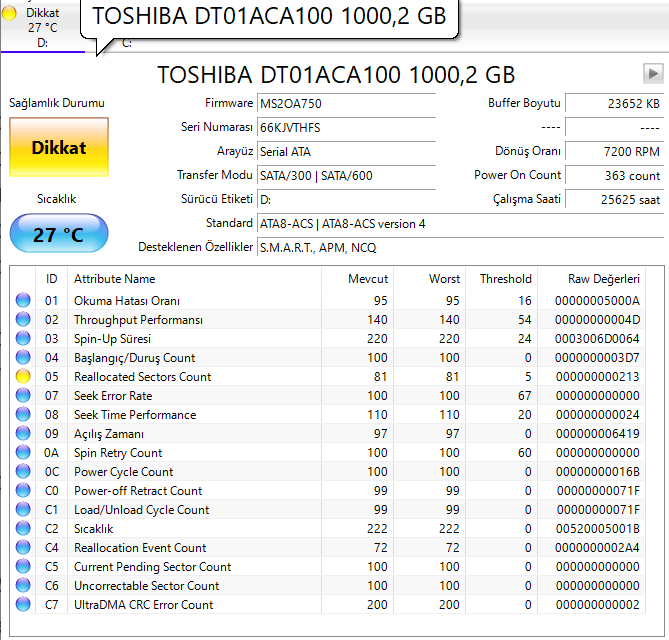Click the Mevcut column header

click(x=358, y=279)
